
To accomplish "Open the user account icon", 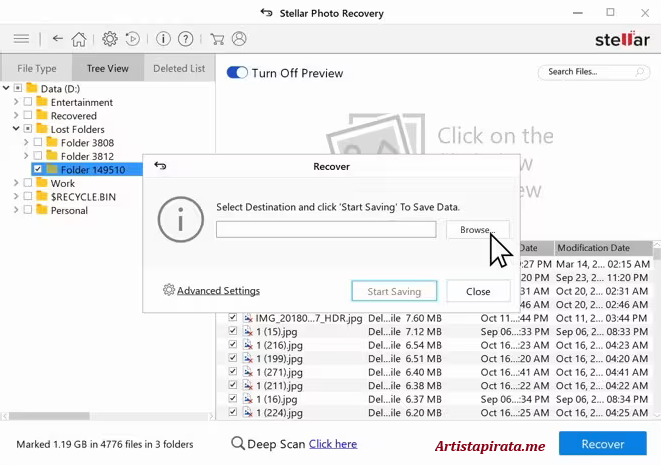I will (x=239, y=39).
